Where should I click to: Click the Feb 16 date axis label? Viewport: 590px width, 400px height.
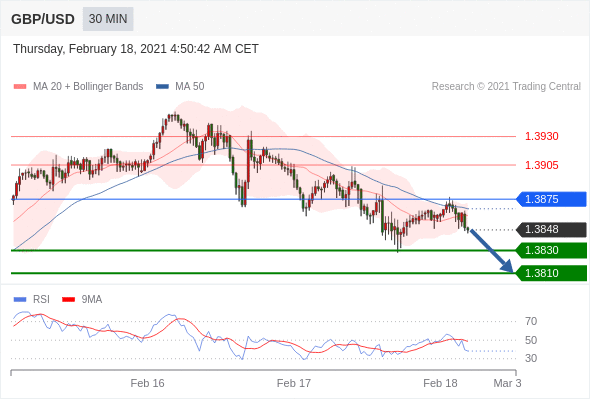point(148,383)
